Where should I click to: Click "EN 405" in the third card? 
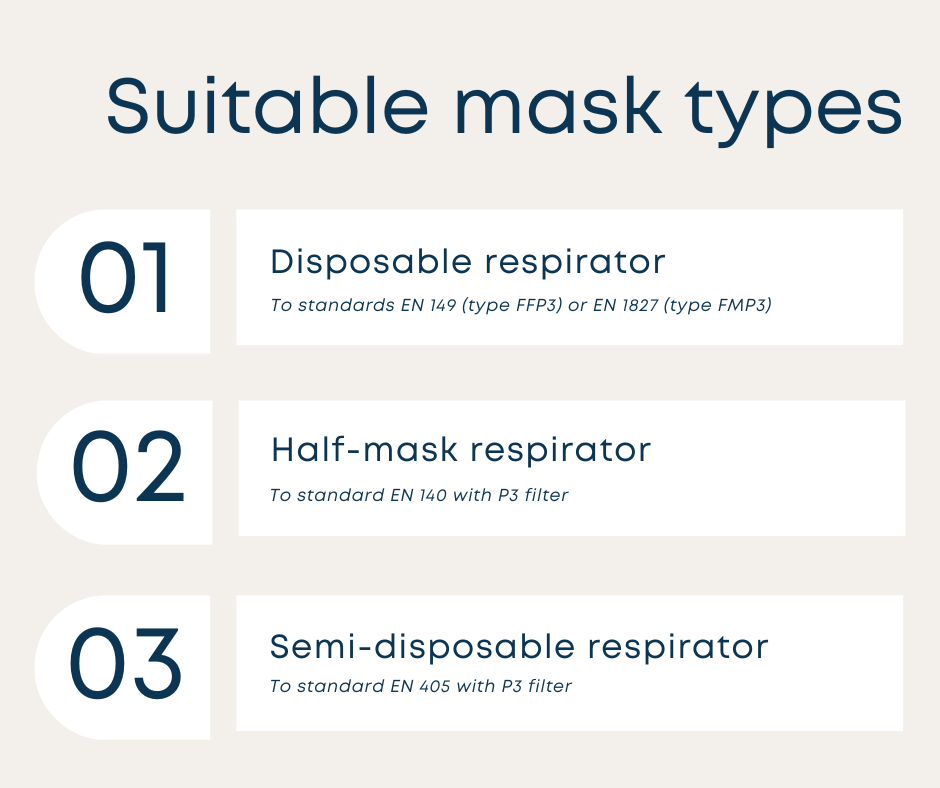pos(423,686)
